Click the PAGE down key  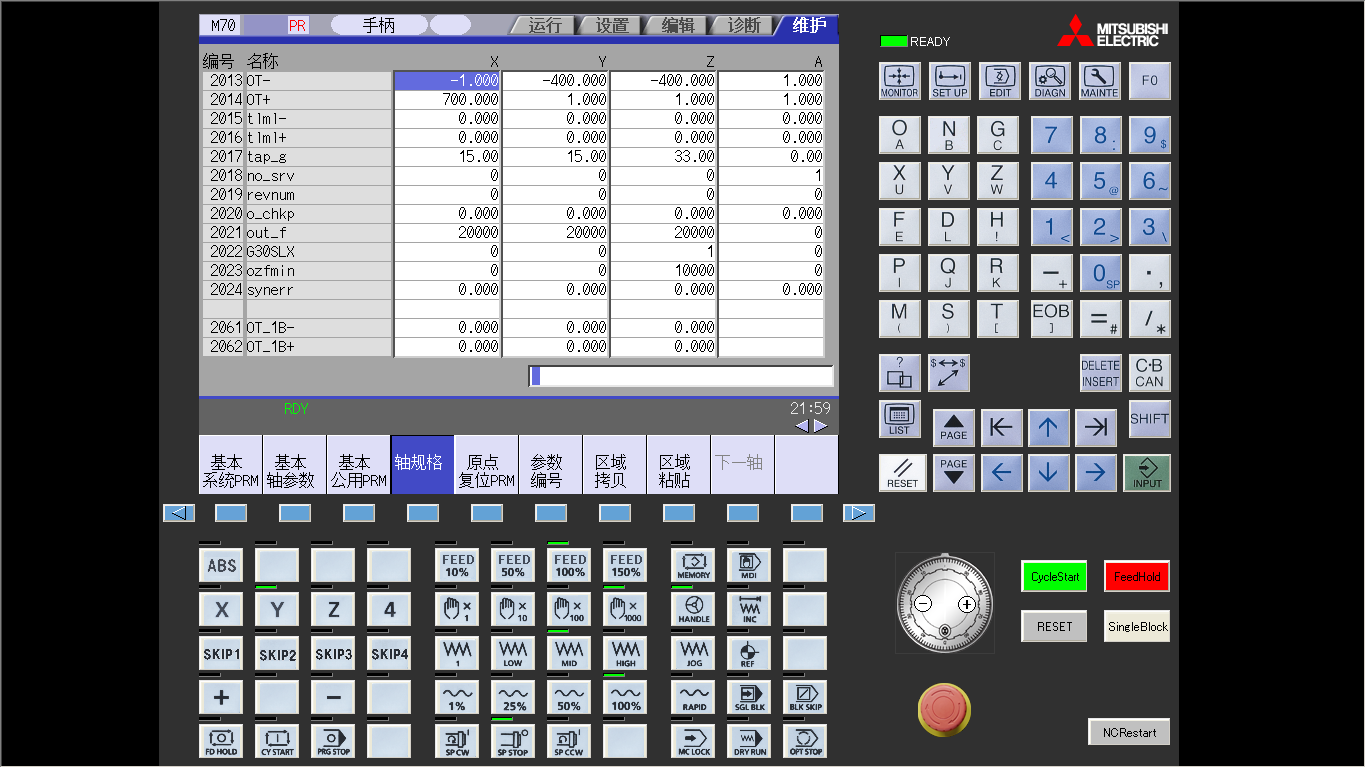954,473
